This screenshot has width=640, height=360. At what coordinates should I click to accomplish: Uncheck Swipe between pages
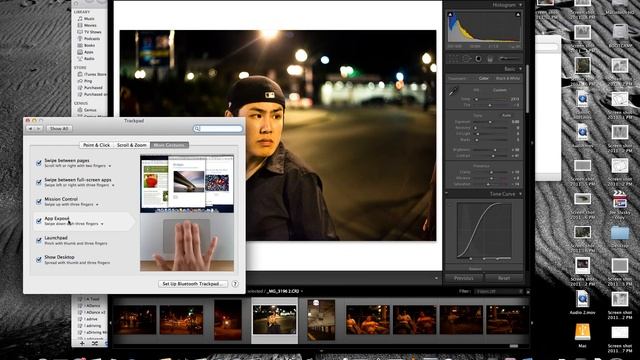tap(39, 163)
